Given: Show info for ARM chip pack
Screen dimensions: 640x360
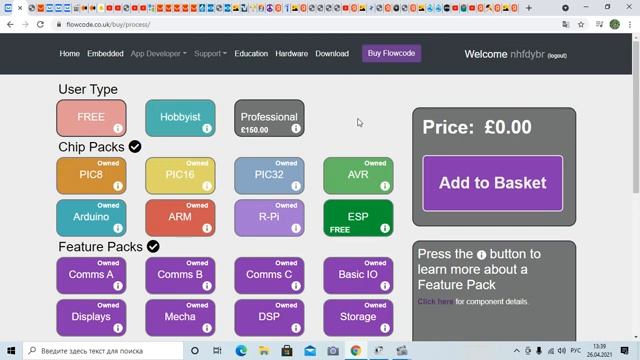Looking at the screenshot, I should point(207,228).
